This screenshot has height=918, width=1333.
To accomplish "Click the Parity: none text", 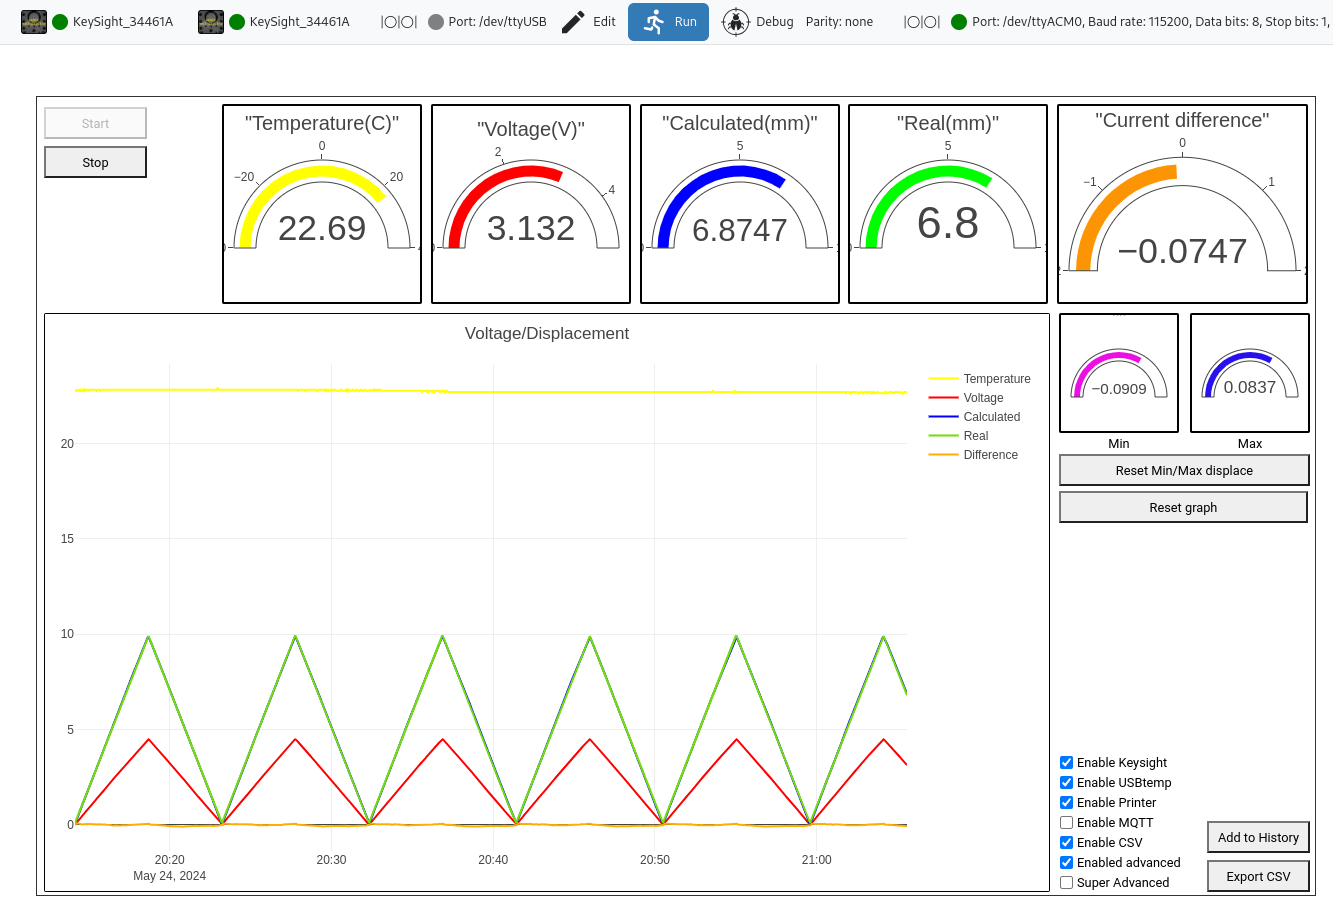I will [x=839, y=22].
